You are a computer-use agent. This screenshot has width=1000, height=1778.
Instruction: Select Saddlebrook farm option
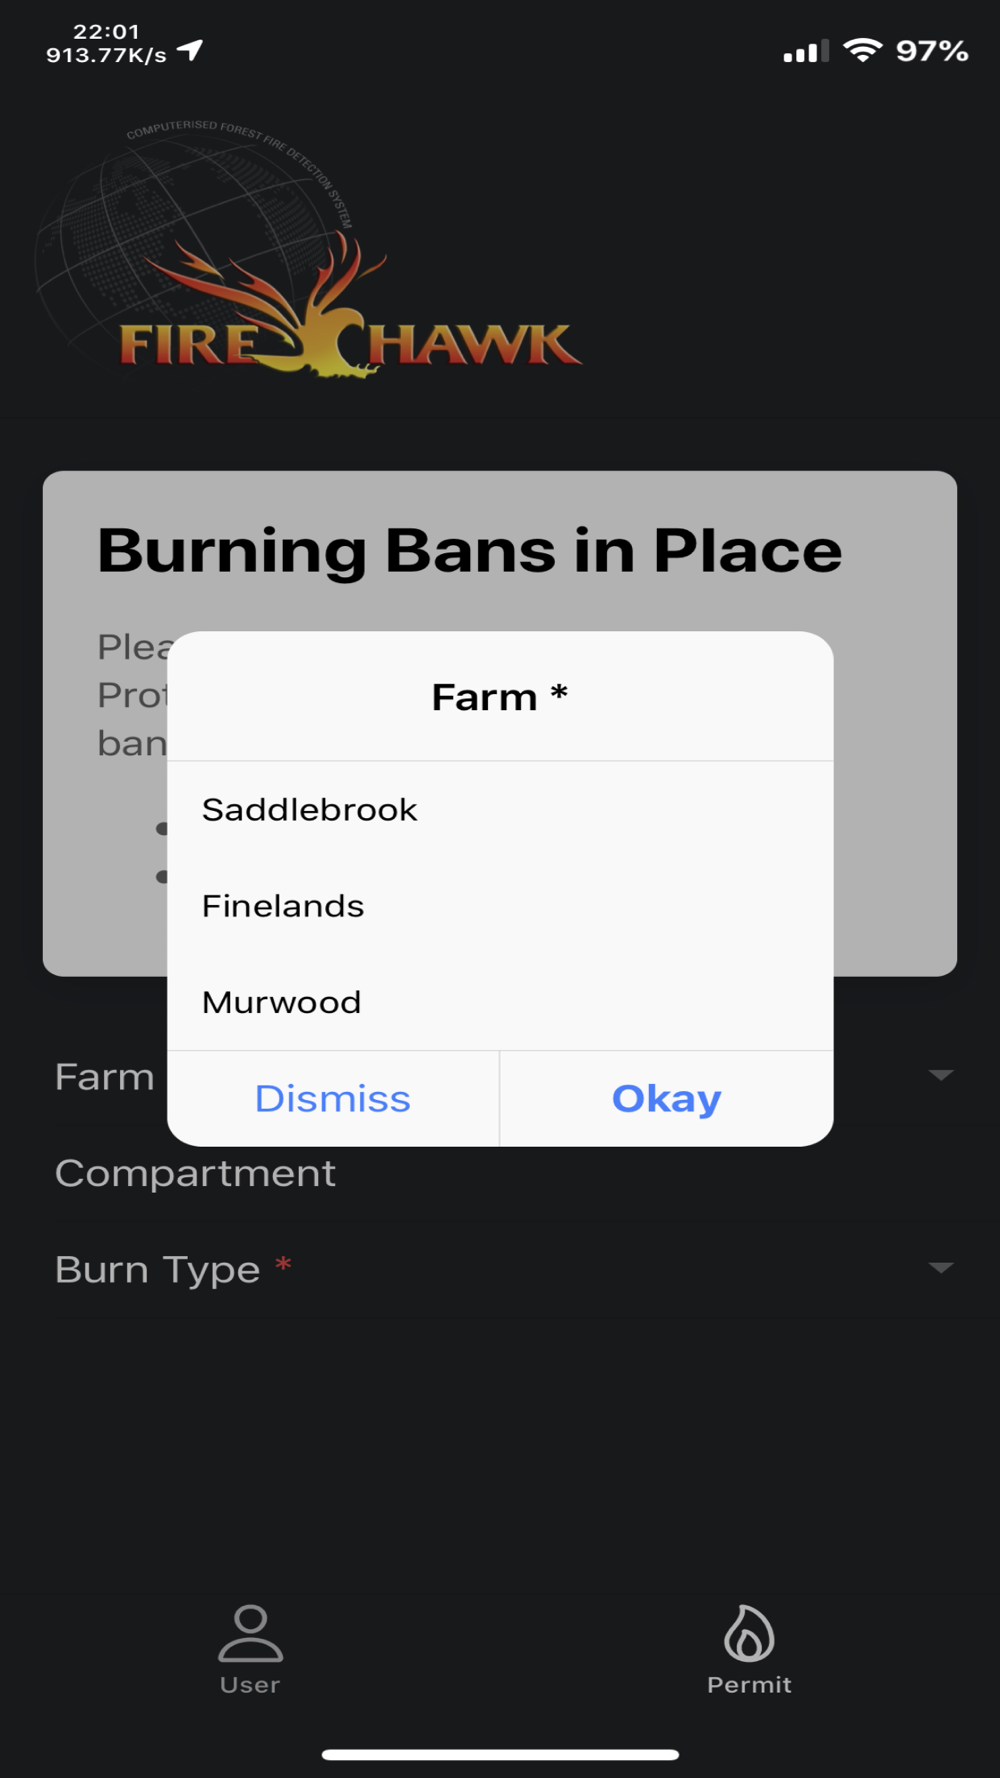(x=500, y=809)
